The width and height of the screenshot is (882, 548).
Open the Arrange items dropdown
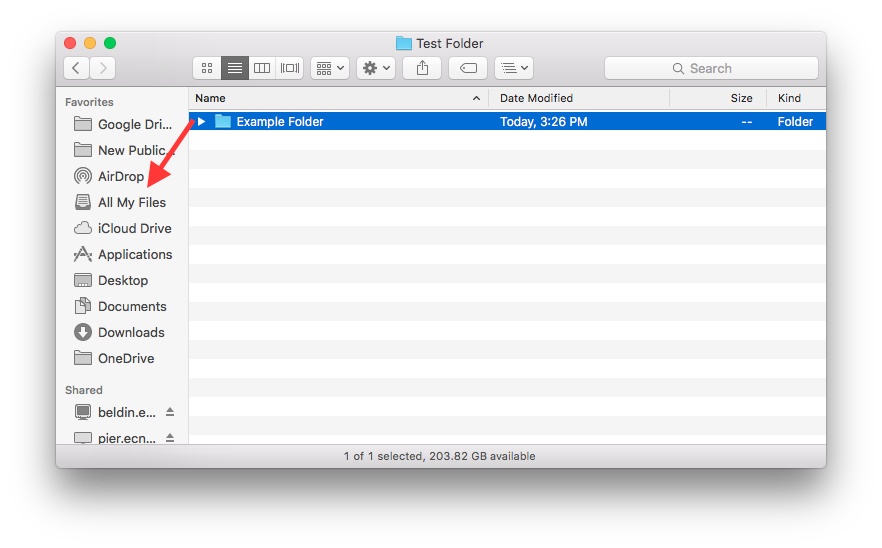(329, 68)
